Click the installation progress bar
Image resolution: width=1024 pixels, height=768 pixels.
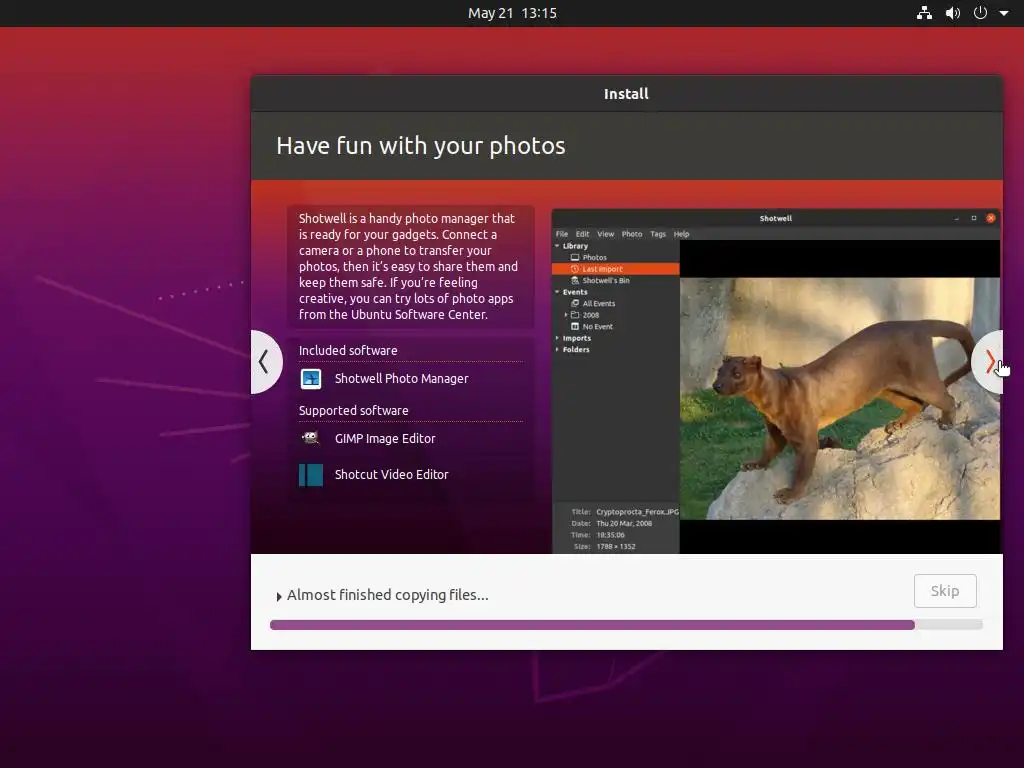626,625
